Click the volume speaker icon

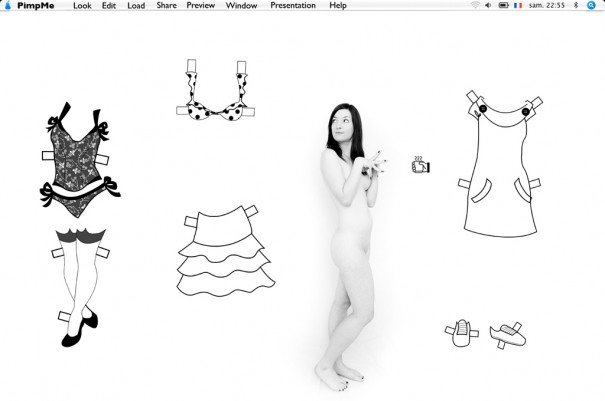point(487,6)
